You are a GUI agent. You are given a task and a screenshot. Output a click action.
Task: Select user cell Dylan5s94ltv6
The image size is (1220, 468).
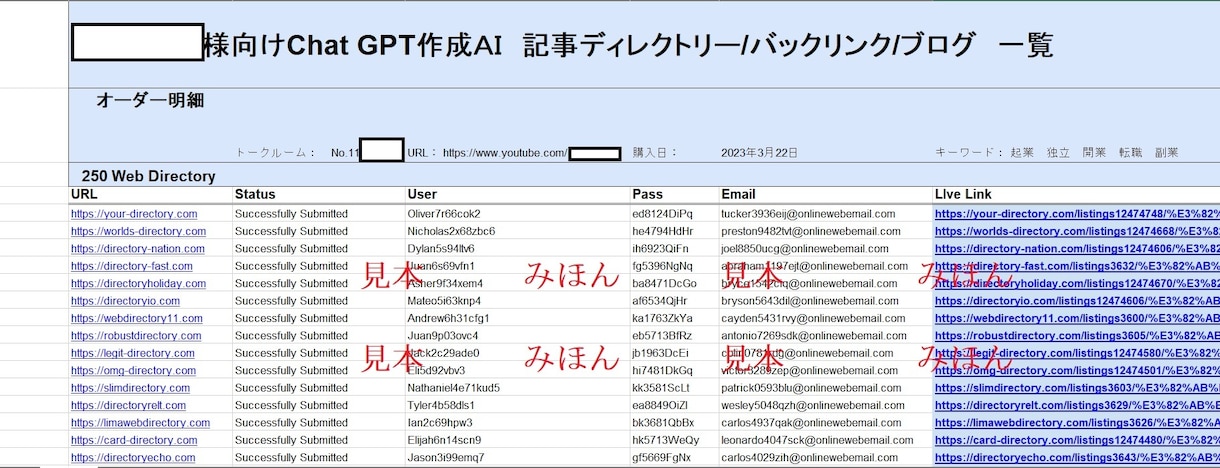point(441,249)
